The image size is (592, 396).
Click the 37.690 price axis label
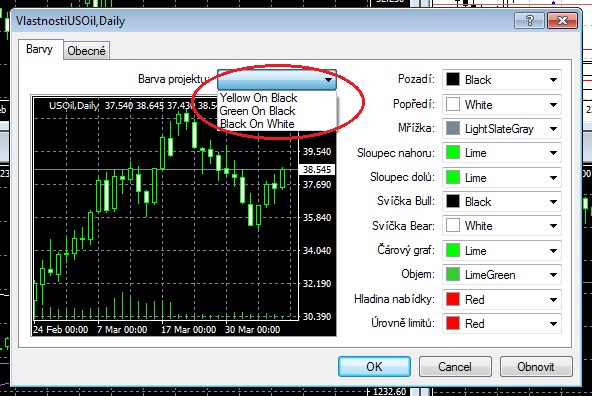coord(317,185)
